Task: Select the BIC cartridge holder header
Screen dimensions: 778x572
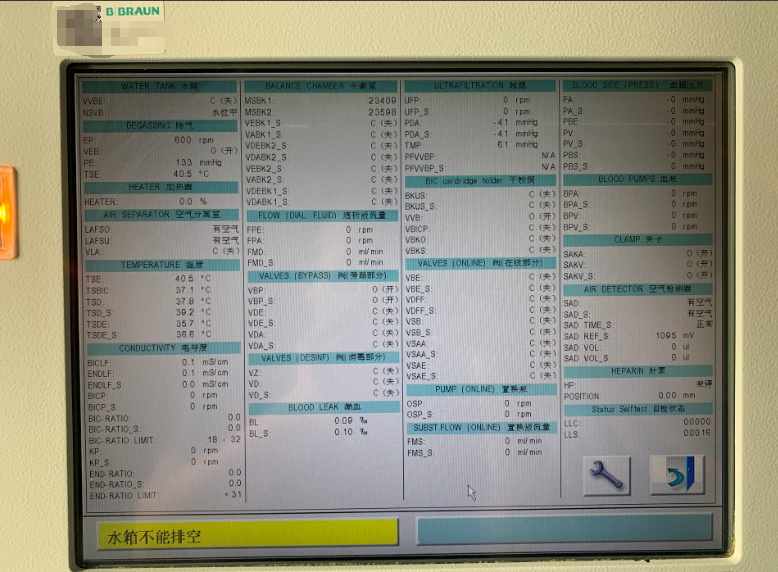Action: tap(480, 181)
